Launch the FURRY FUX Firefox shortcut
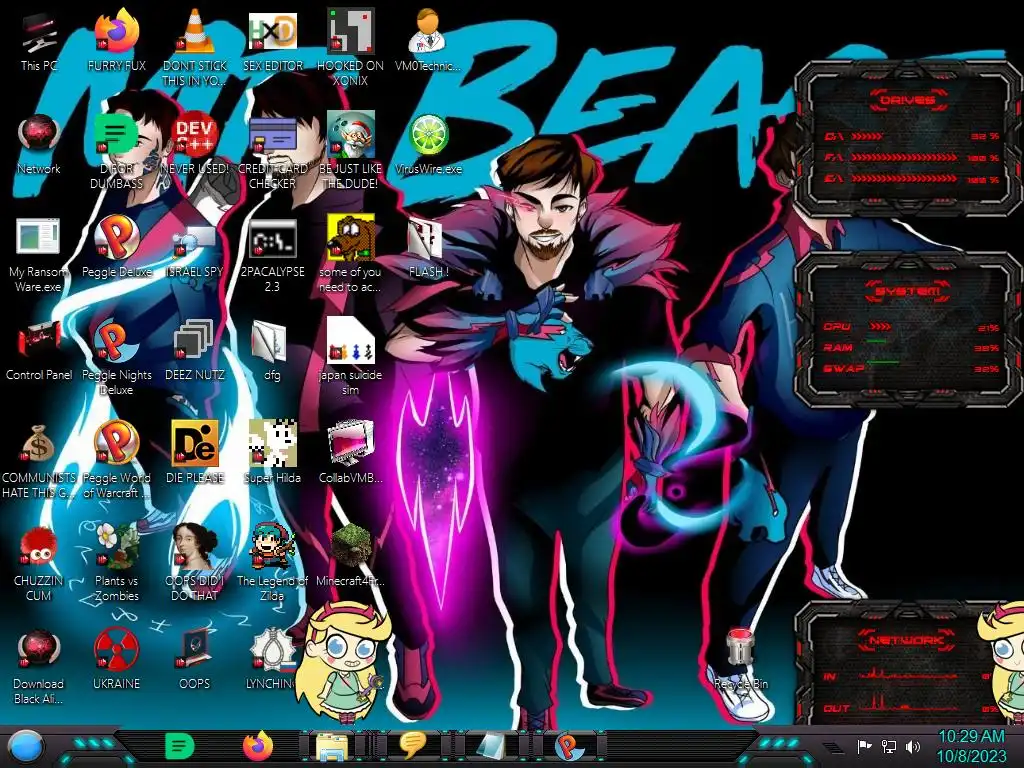Viewport: 1024px width, 768px height. 116,42
